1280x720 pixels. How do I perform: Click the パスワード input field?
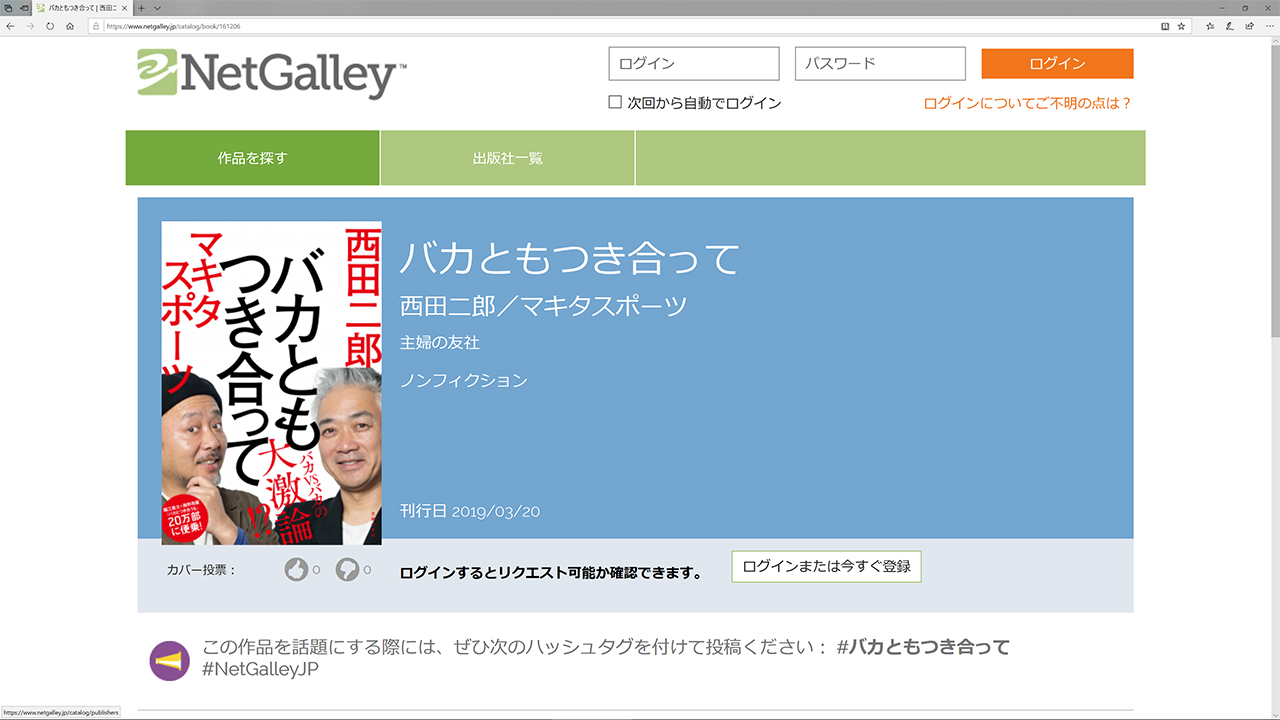tap(880, 63)
